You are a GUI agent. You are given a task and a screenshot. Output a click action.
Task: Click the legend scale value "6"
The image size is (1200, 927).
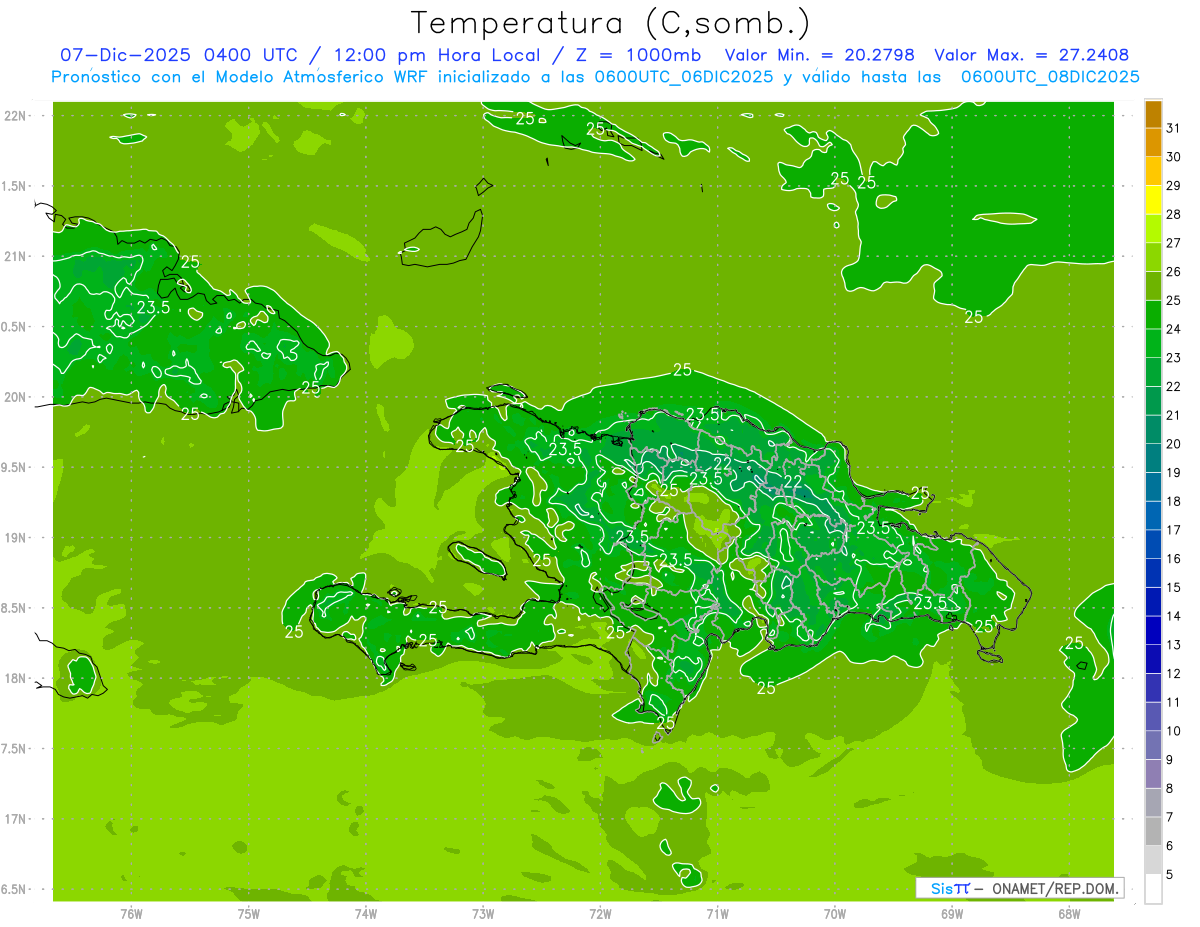[x=1170, y=846]
